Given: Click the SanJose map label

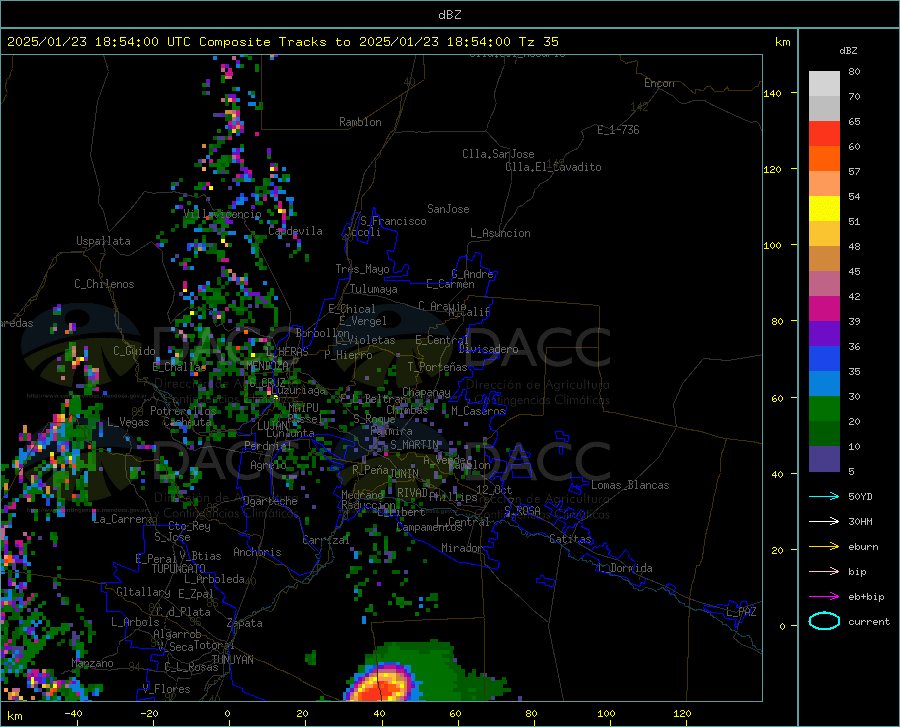Looking at the screenshot, I should pos(448,209).
